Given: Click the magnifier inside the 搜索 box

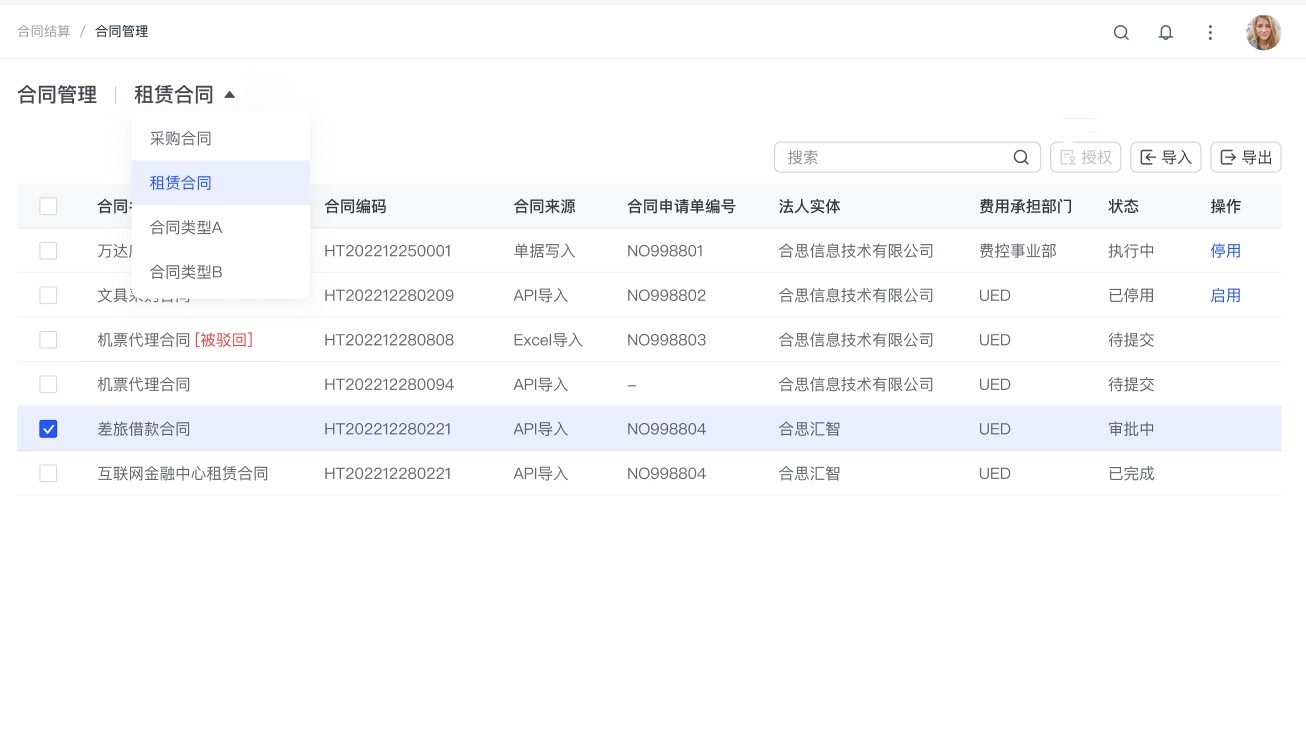Looking at the screenshot, I should click(x=1021, y=157).
